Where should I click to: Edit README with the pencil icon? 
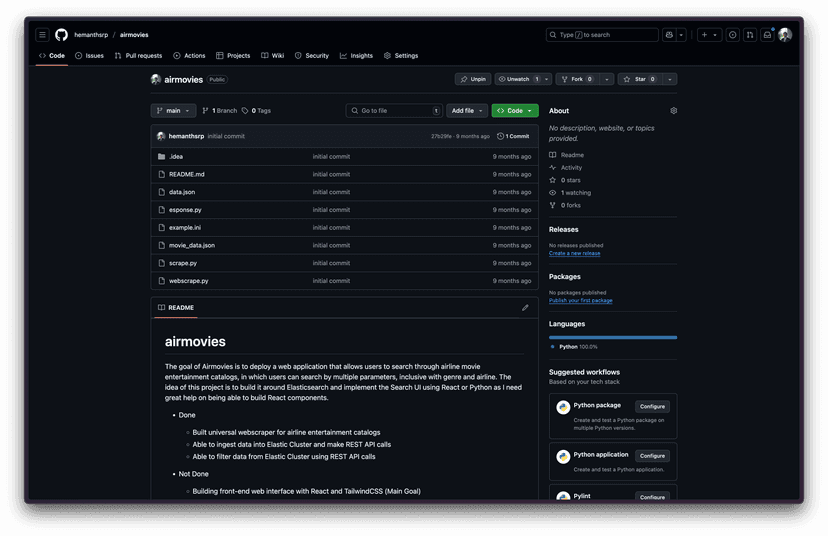(x=525, y=308)
